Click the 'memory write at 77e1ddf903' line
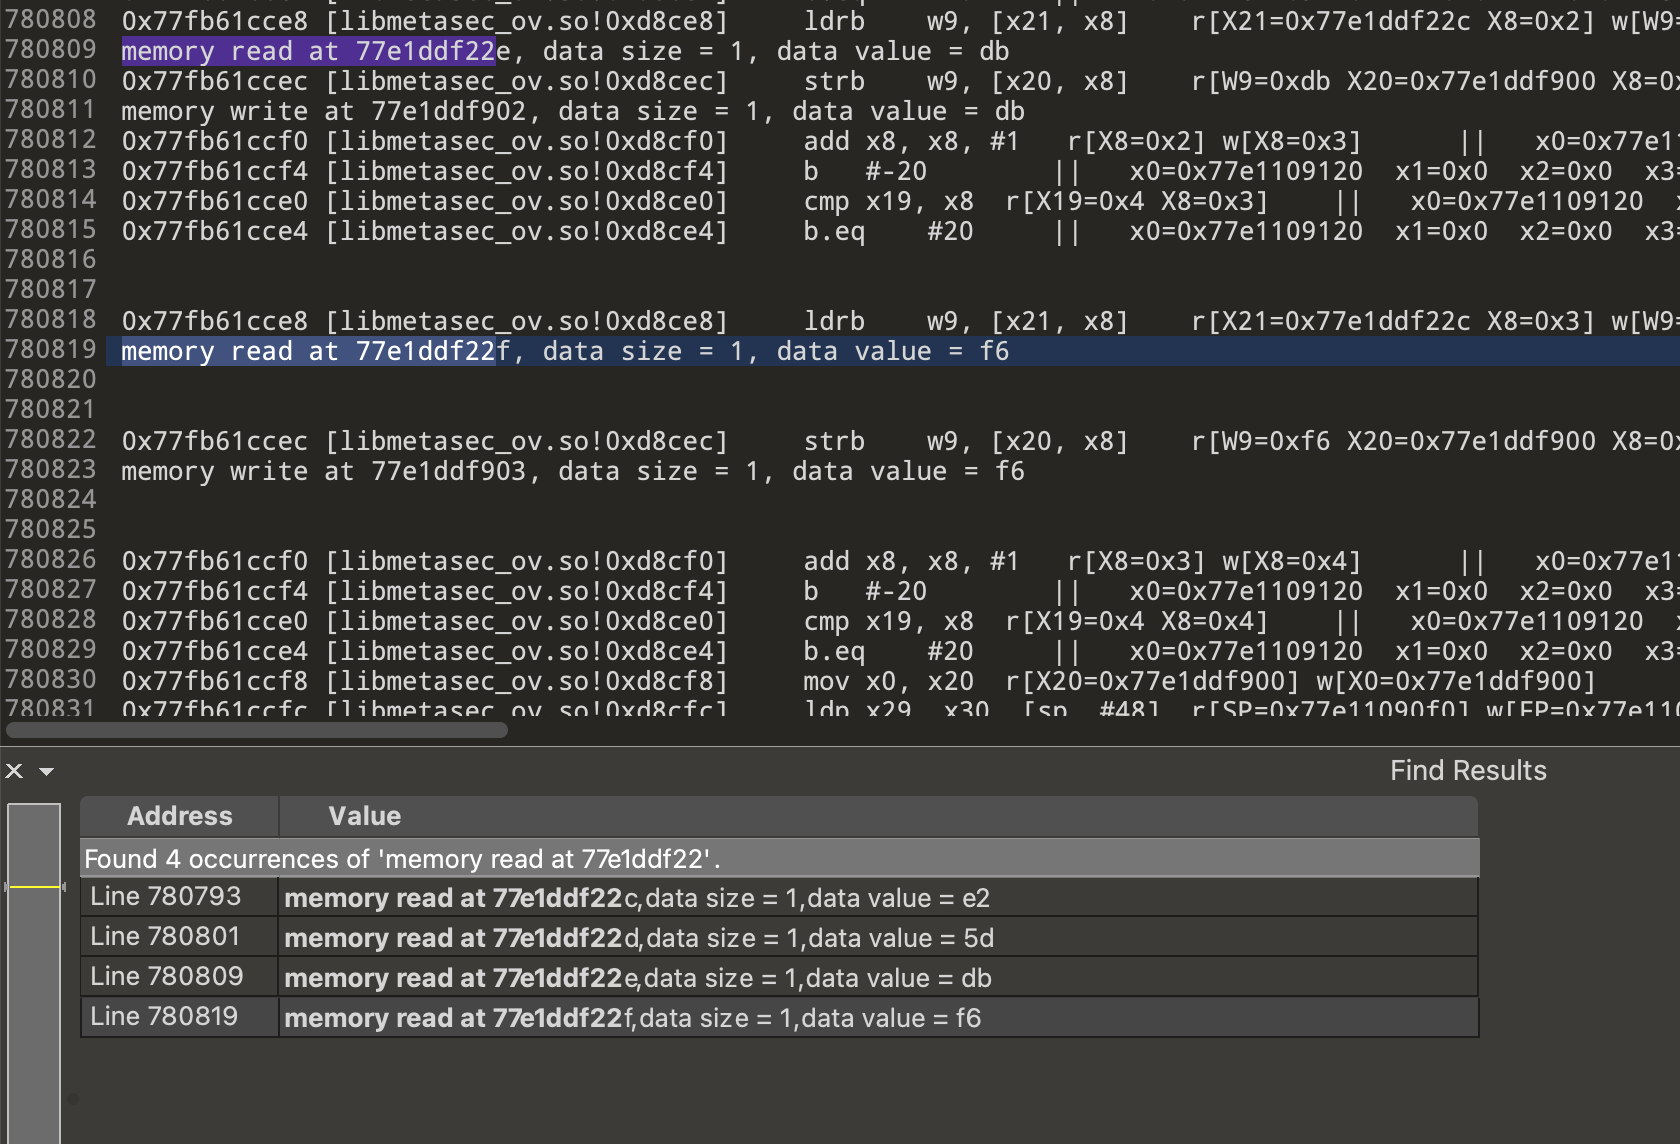1680x1144 pixels. pos(572,472)
